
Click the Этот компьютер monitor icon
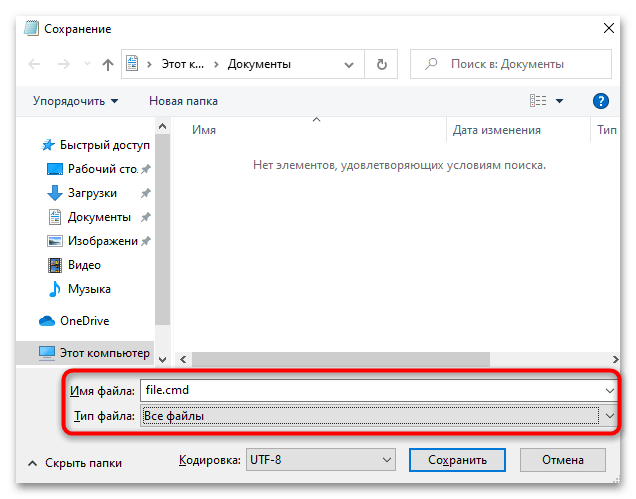(x=47, y=353)
